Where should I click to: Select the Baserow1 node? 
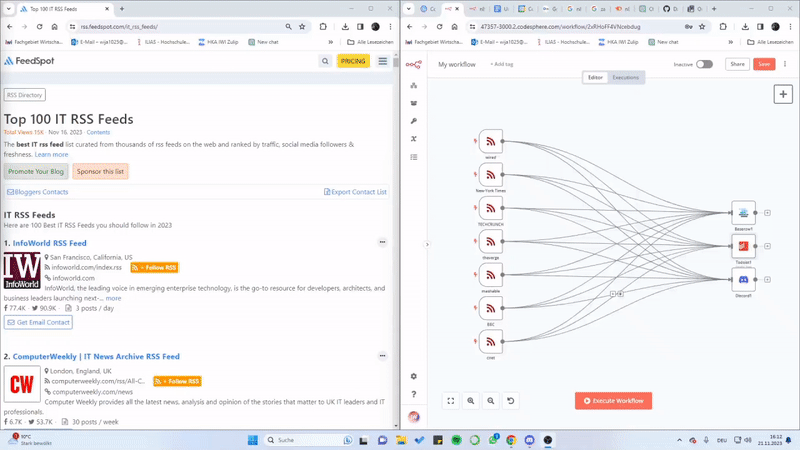pos(743,213)
